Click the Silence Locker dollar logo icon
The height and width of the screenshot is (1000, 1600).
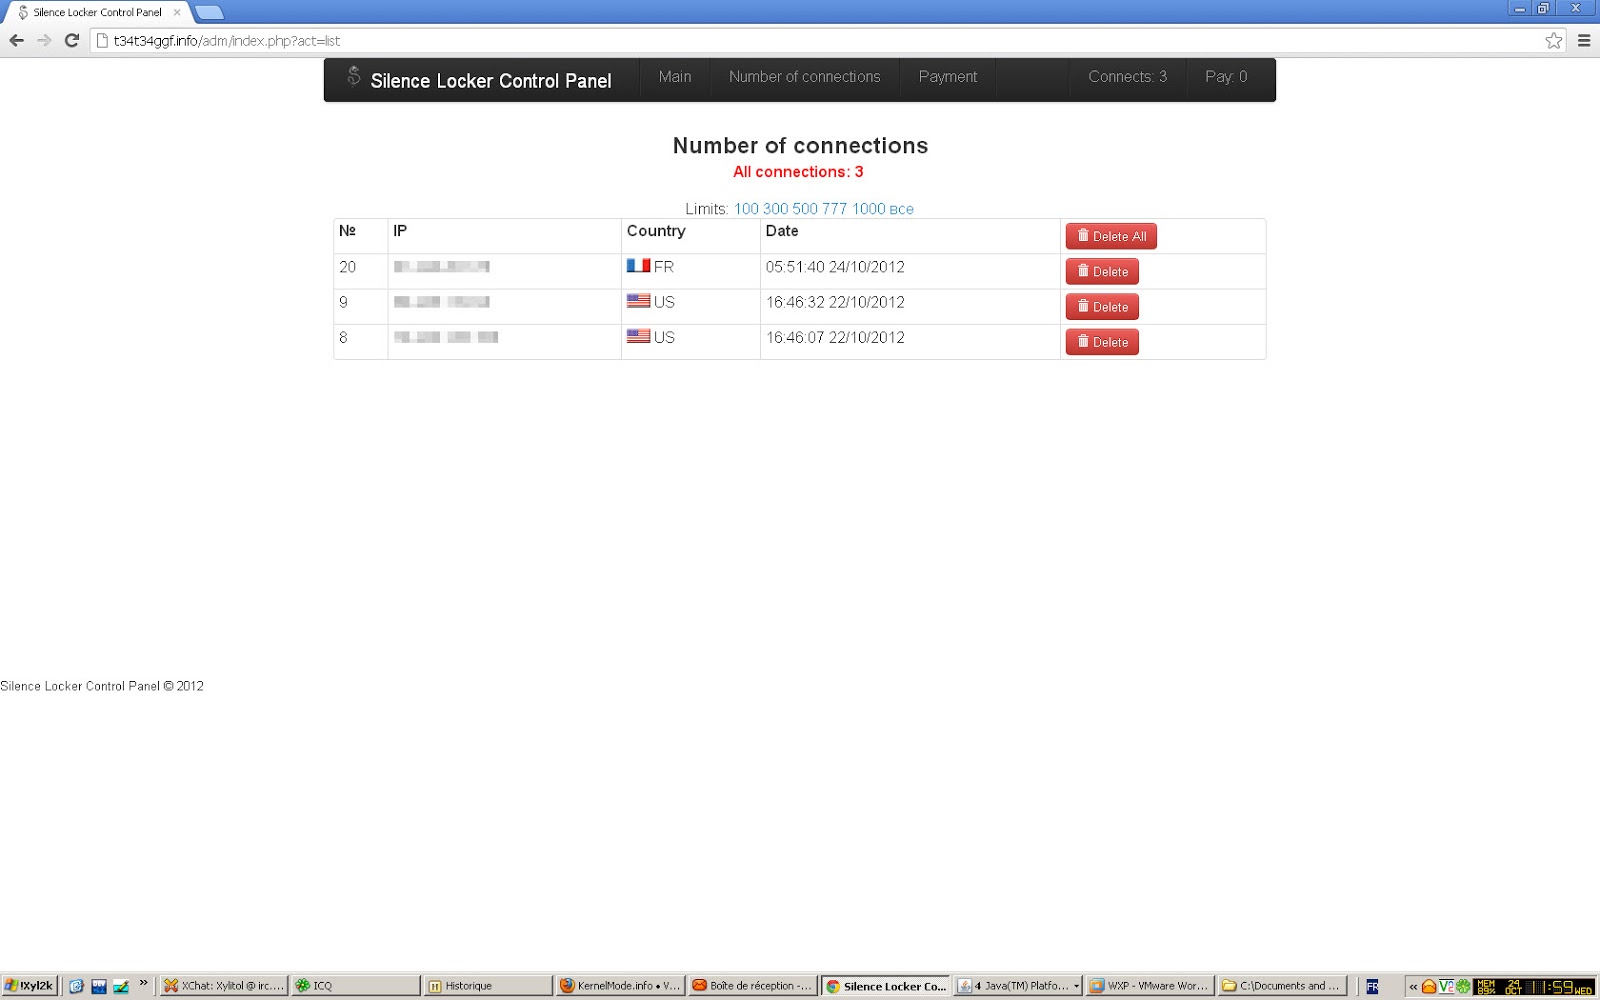[353, 76]
